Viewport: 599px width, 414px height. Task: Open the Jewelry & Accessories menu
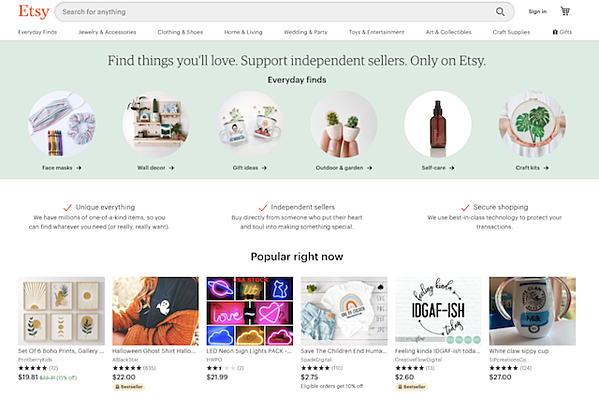[x=107, y=32]
